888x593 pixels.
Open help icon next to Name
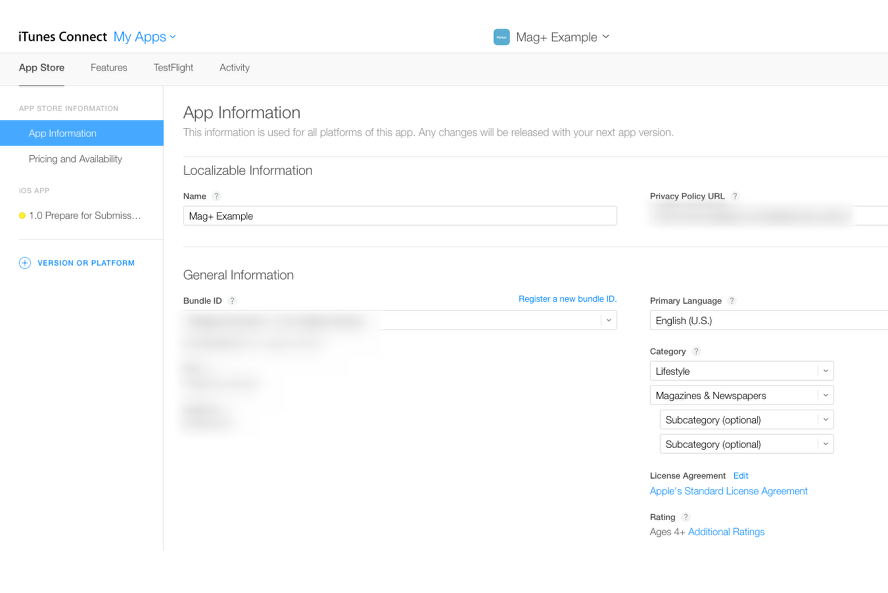click(x=216, y=196)
